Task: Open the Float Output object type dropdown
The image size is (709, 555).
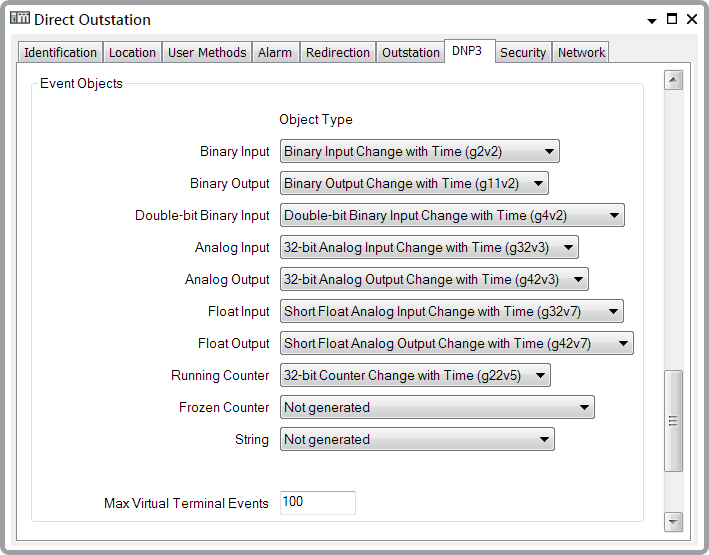Action: click(457, 344)
